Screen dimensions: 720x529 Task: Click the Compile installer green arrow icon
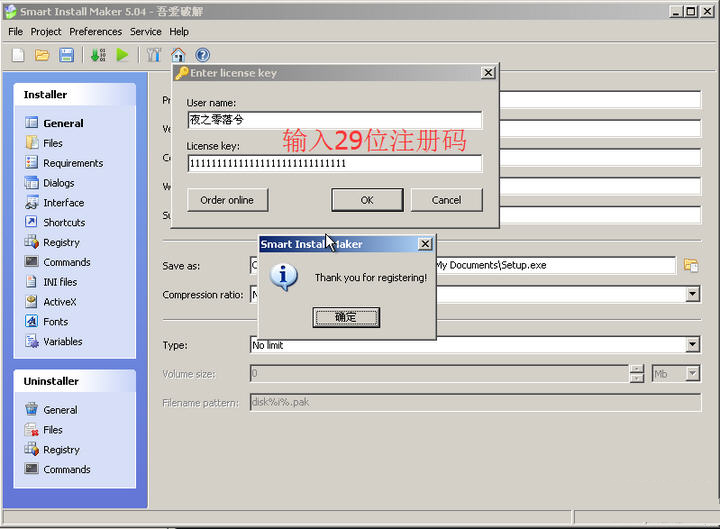click(x=98, y=55)
